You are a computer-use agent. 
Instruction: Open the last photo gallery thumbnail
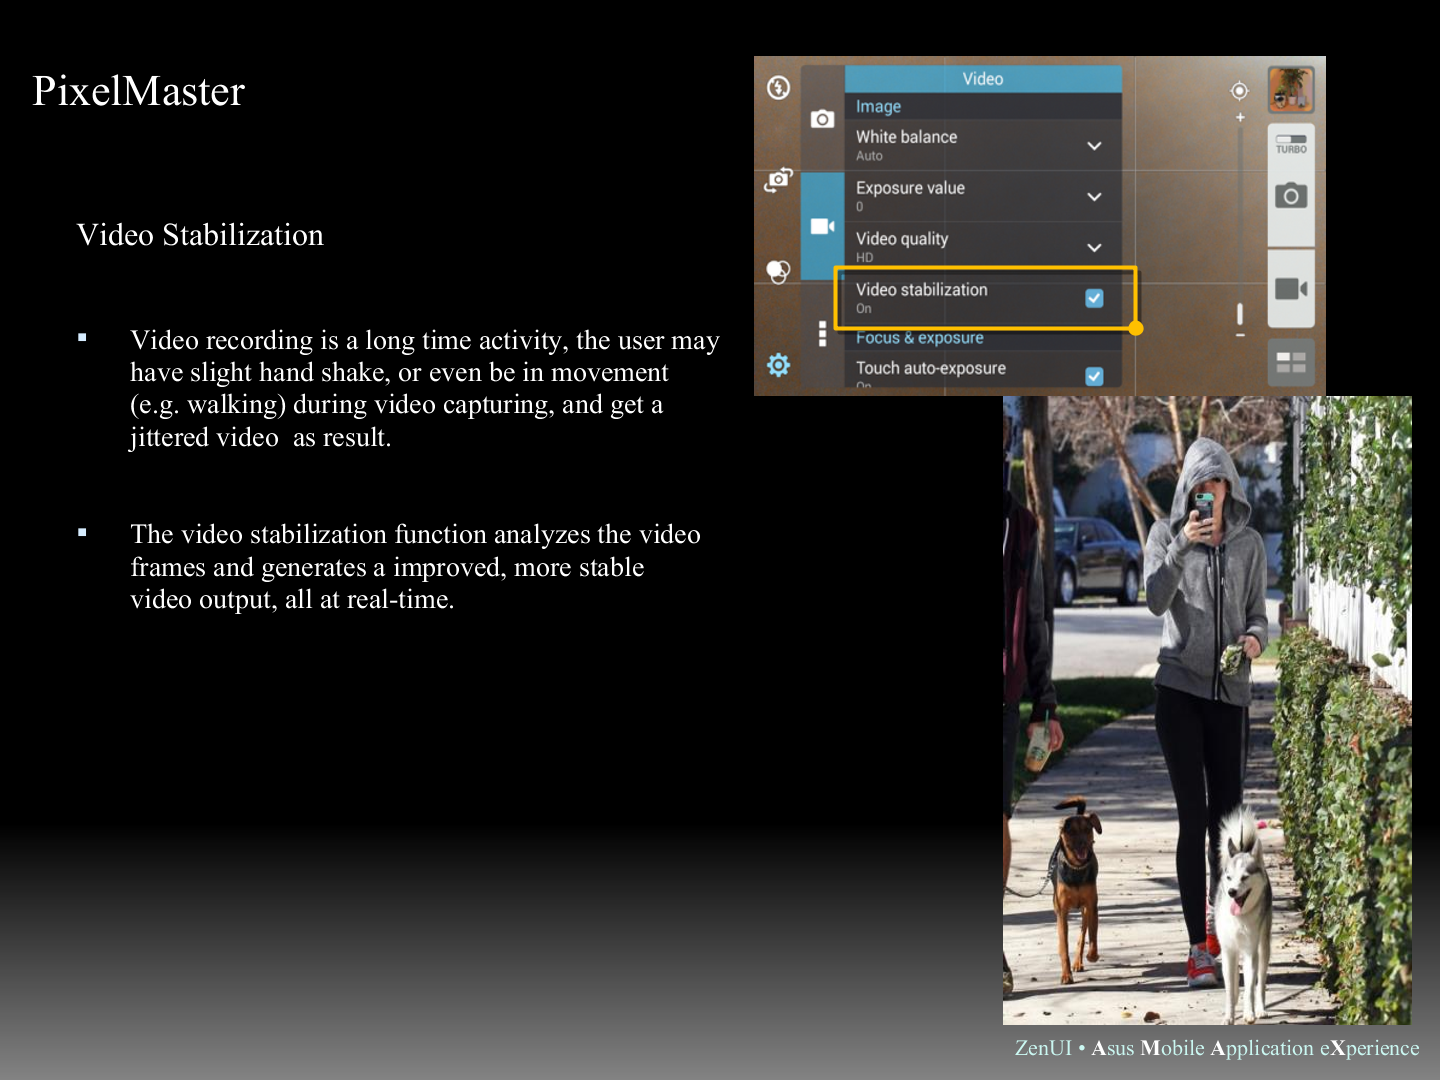point(1290,89)
